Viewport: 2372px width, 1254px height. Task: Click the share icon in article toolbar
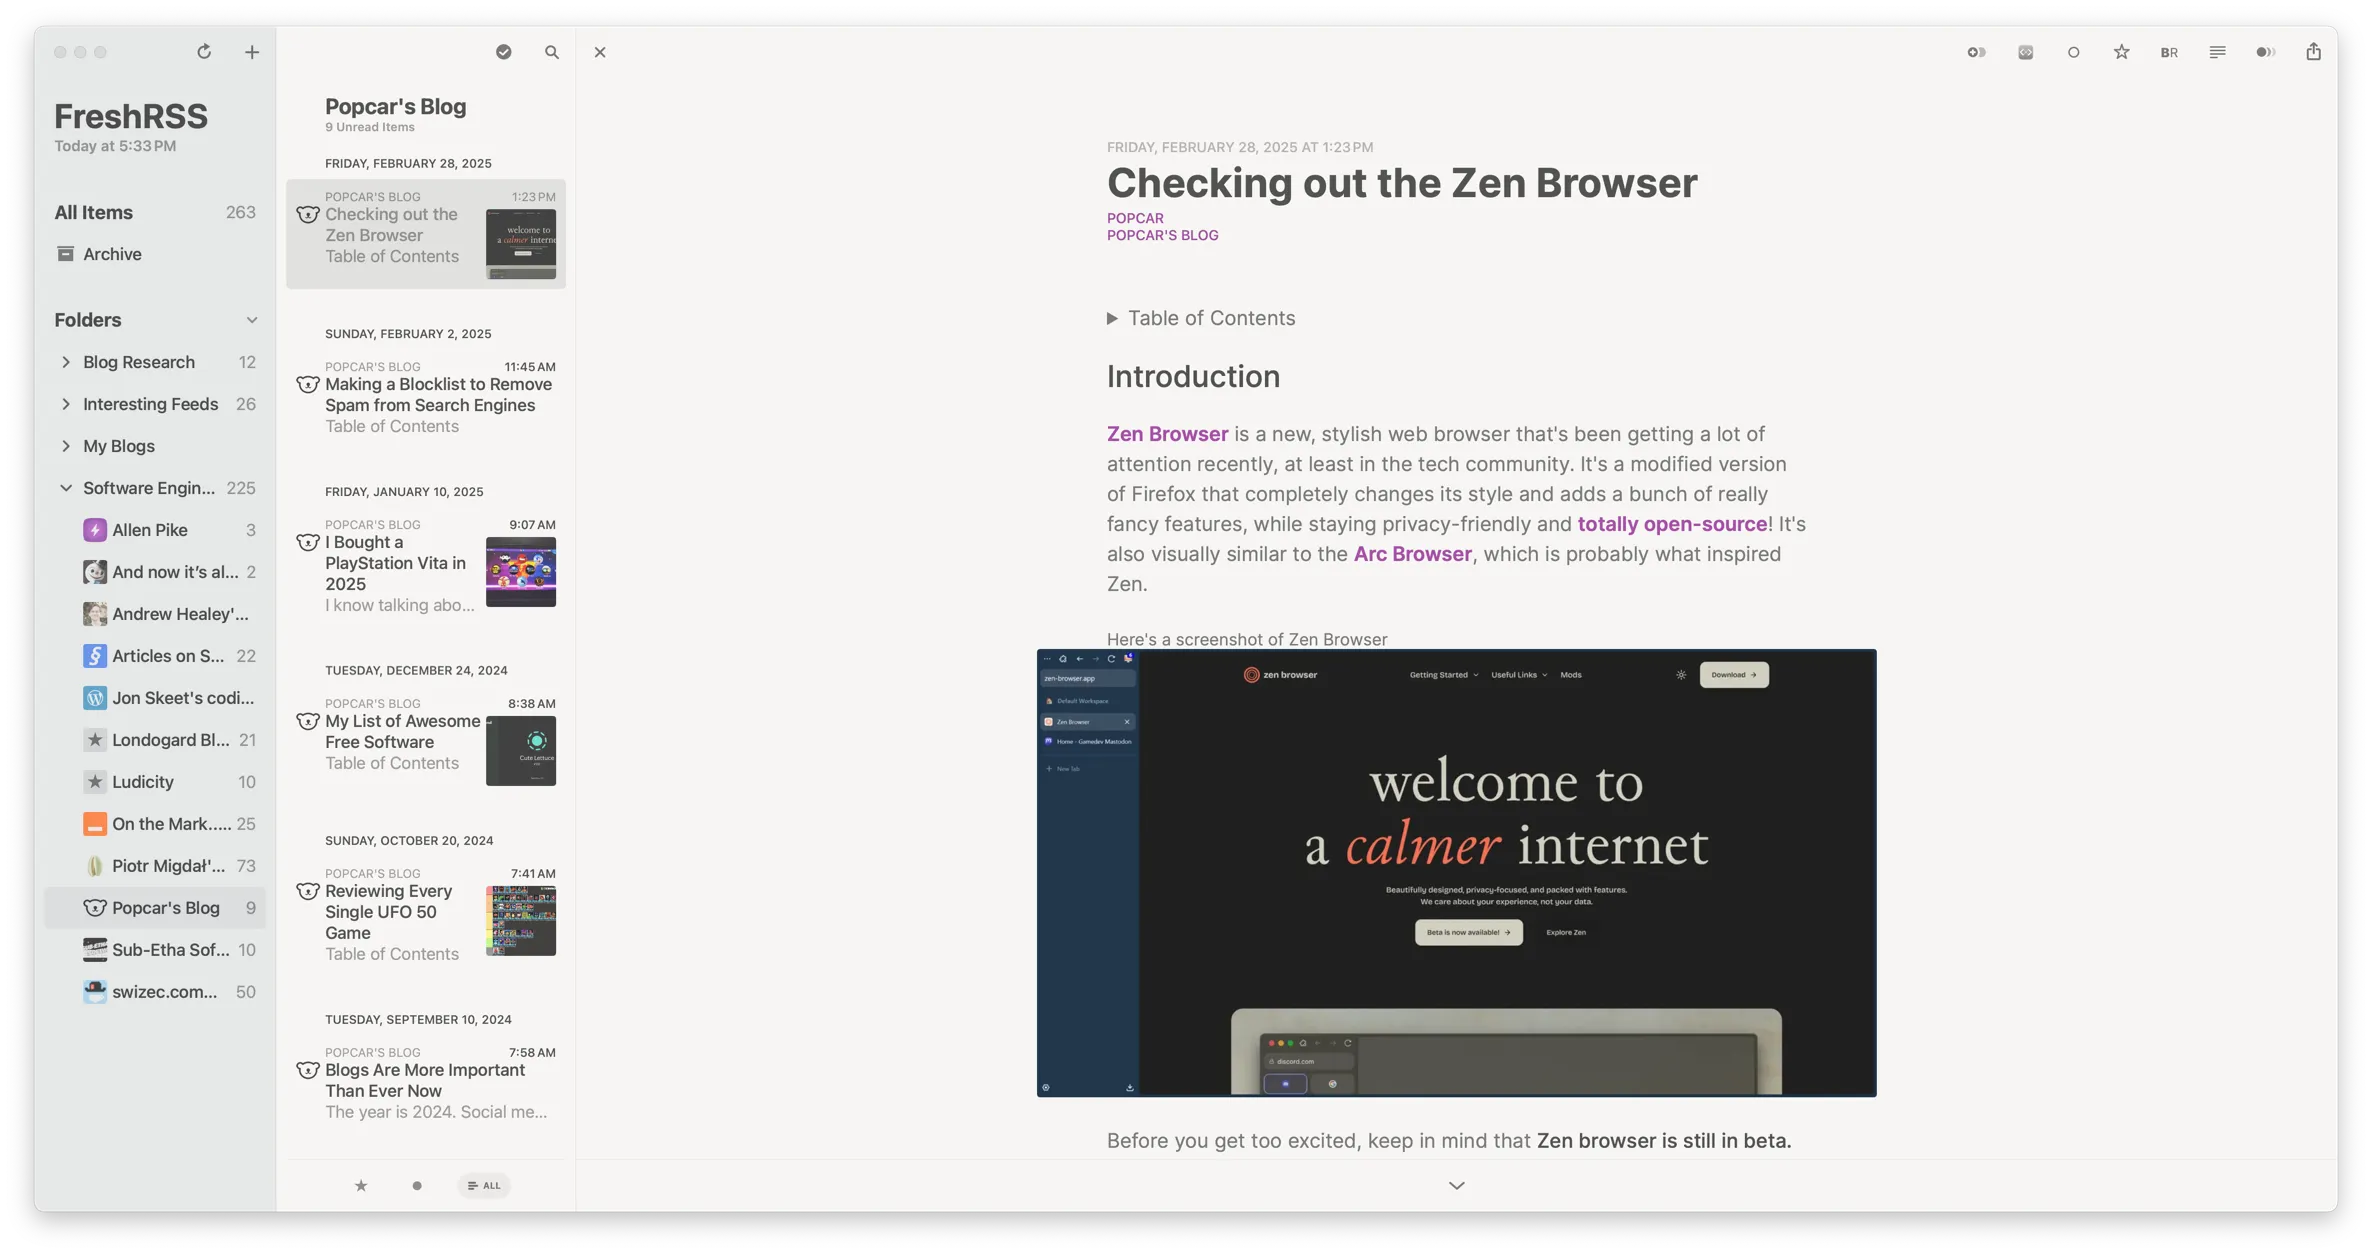[2313, 52]
